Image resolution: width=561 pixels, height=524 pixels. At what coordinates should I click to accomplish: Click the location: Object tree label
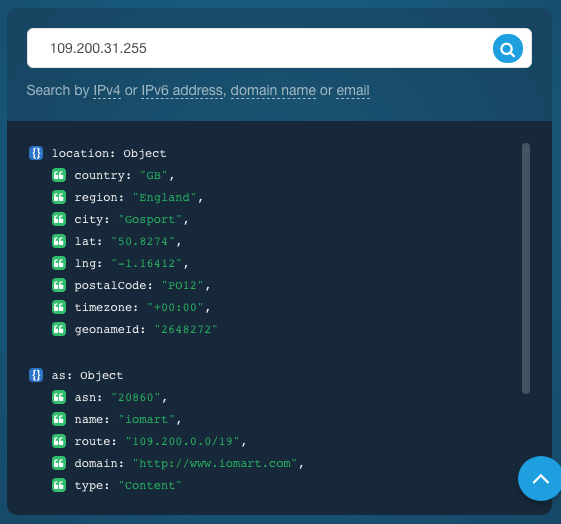pos(109,153)
